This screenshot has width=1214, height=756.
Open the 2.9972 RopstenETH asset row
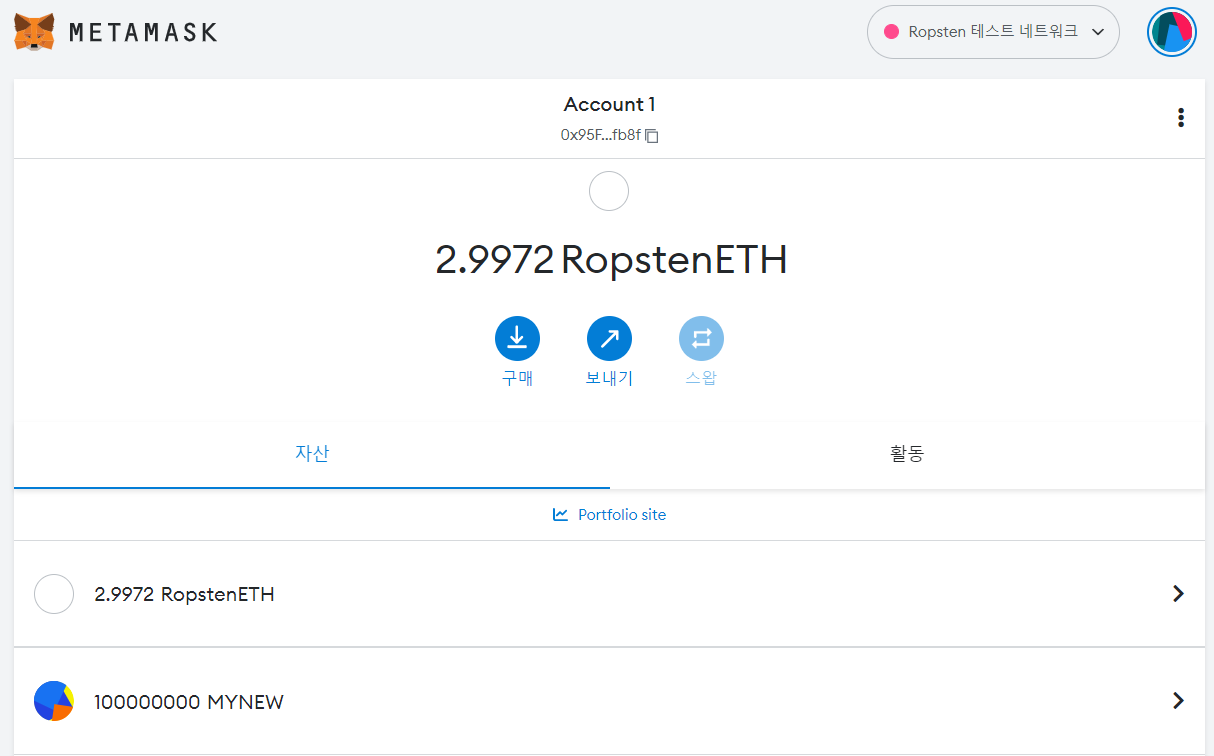tap(609, 594)
